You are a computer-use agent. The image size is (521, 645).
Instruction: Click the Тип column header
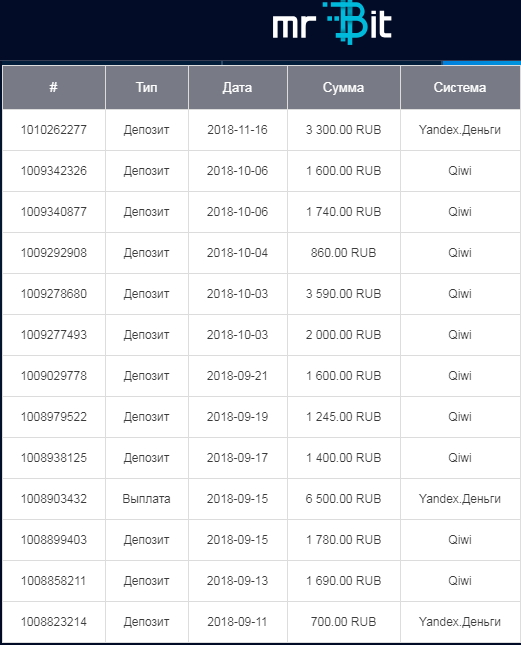click(147, 88)
